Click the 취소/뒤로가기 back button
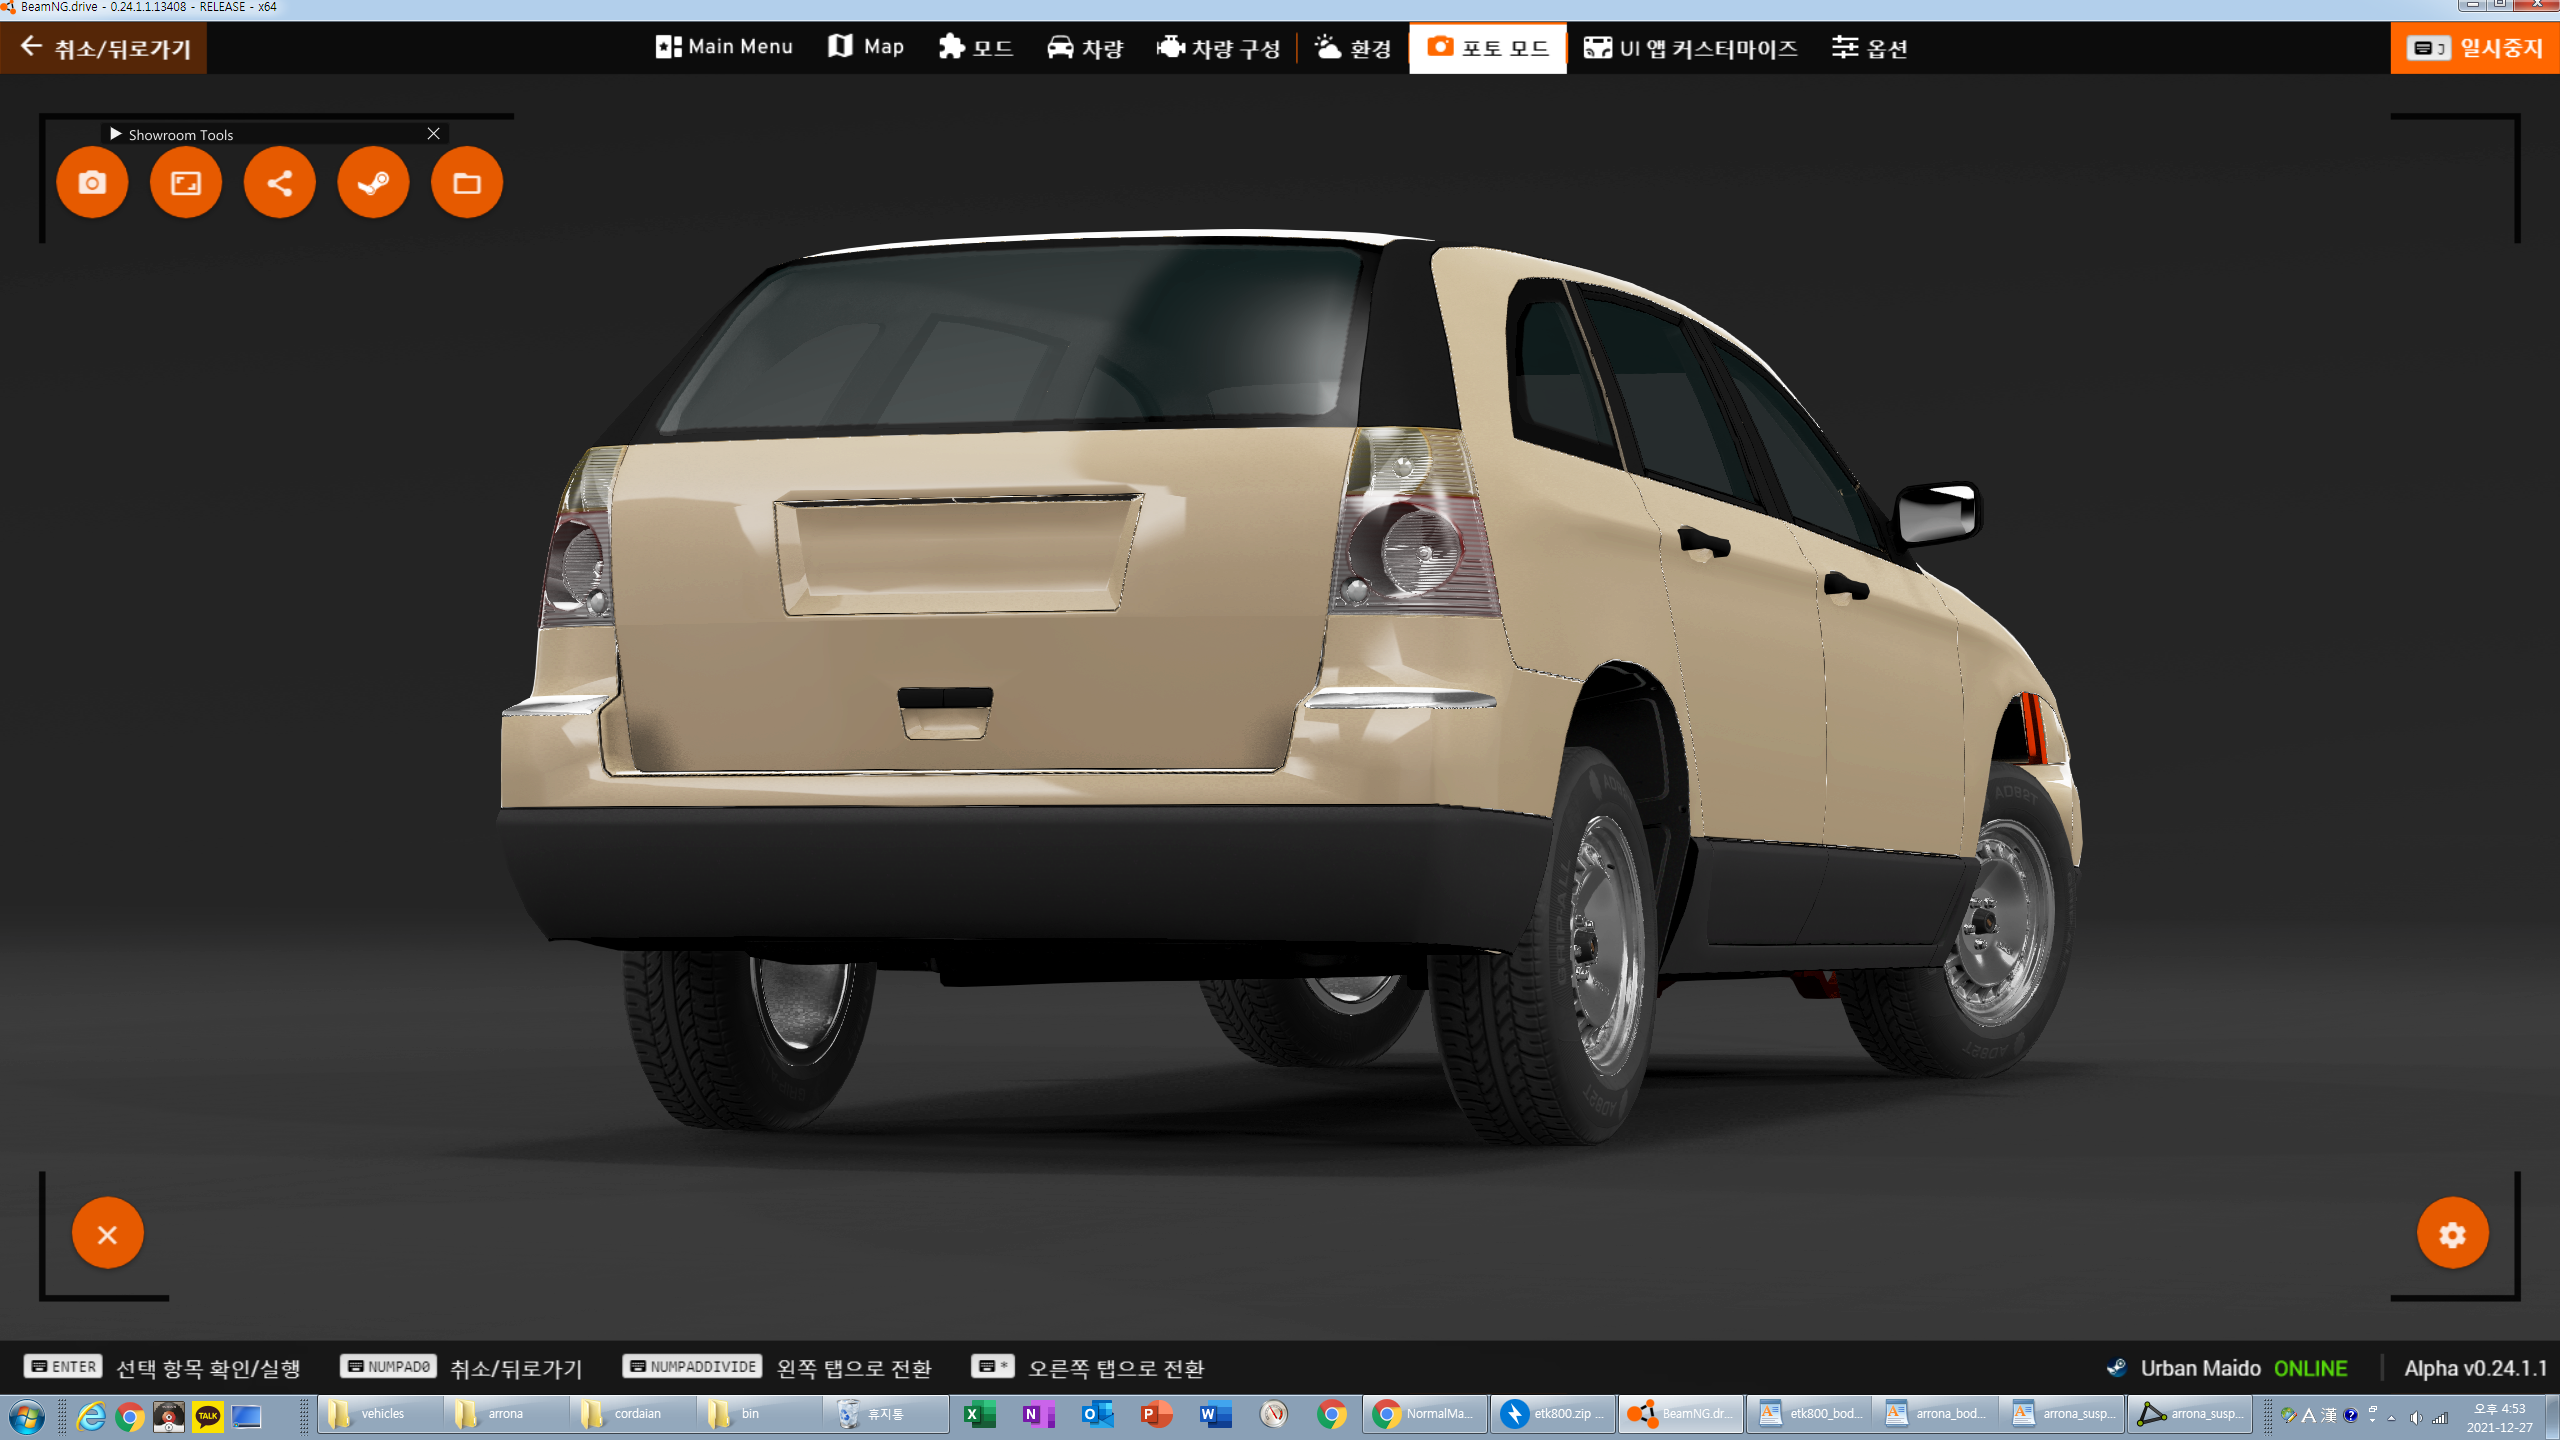The height and width of the screenshot is (1440, 2560). [x=104, y=47]
